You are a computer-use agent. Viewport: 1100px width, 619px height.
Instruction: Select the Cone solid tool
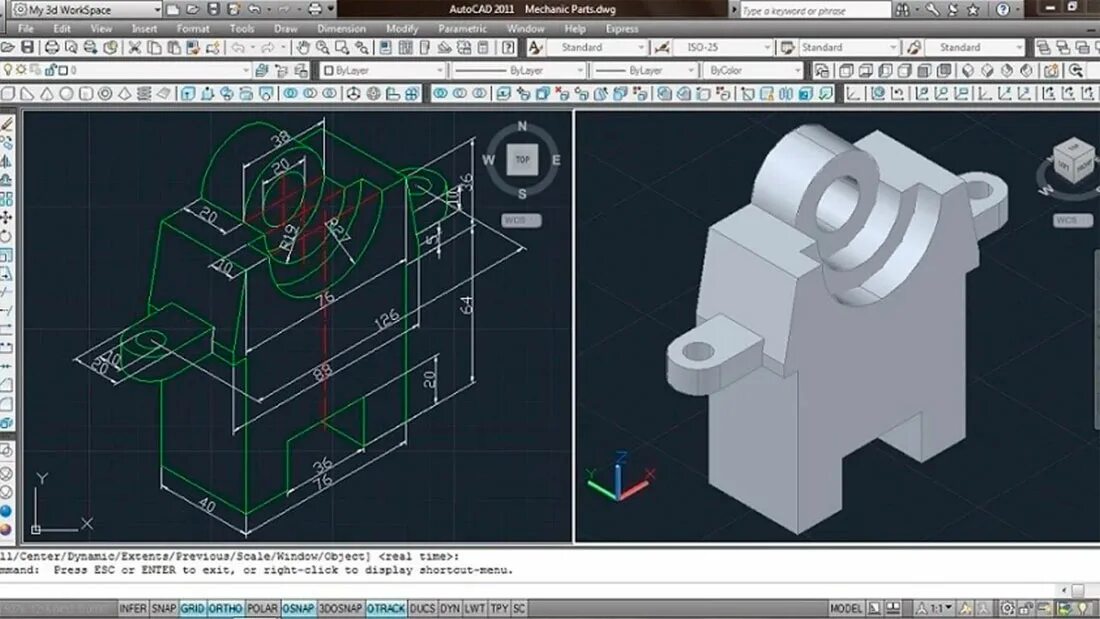pyautogui.click(x=47, y=93)
